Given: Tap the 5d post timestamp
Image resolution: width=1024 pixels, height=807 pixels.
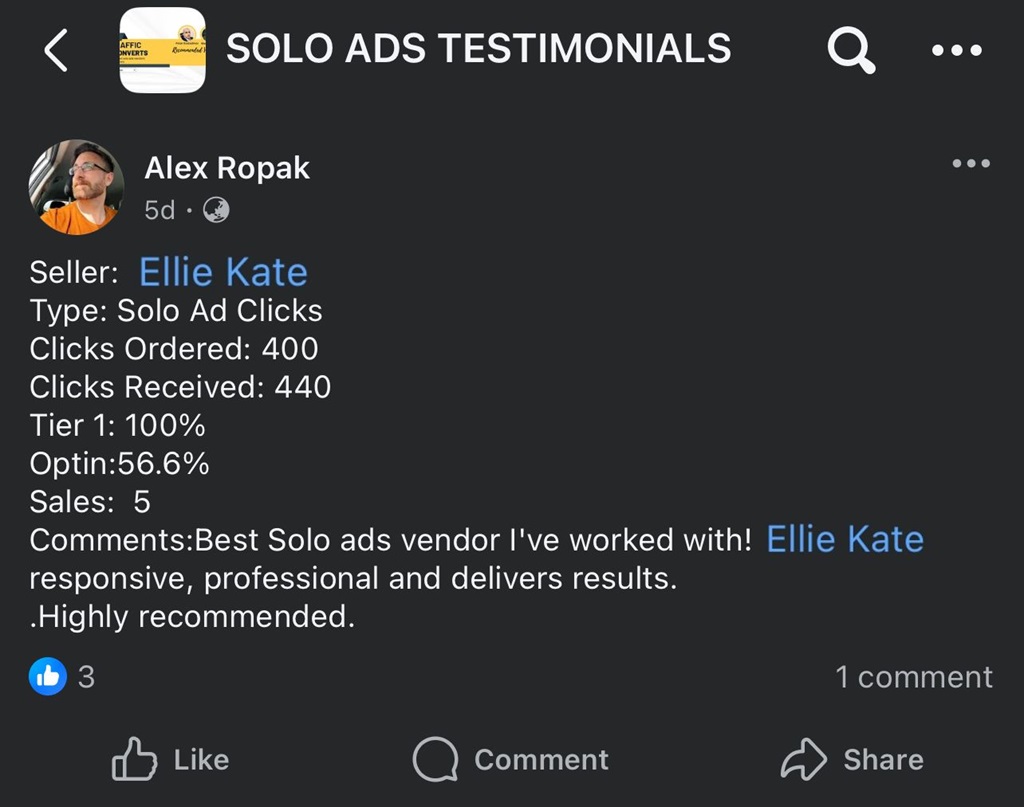Looking at the screenshot, I should click(159, 210).
